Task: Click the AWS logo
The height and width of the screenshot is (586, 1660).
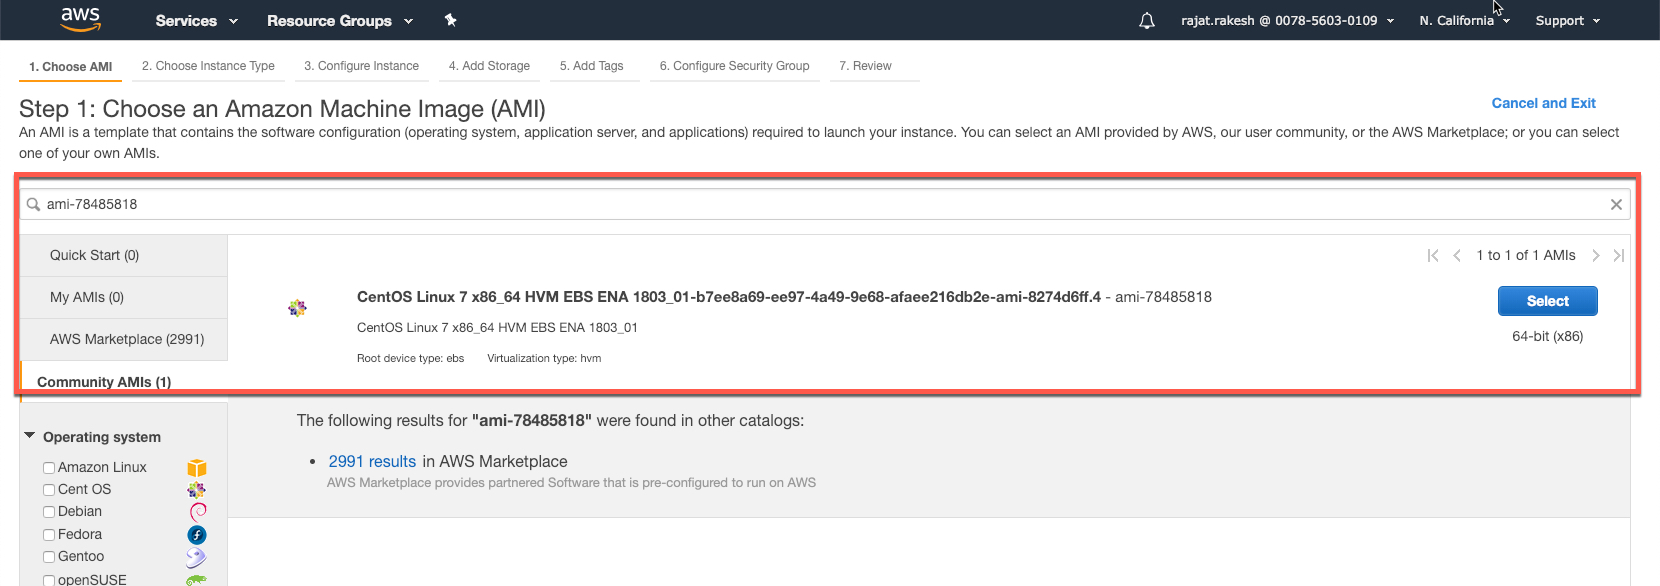Action: pyautogui.click(x=81, y=19)
